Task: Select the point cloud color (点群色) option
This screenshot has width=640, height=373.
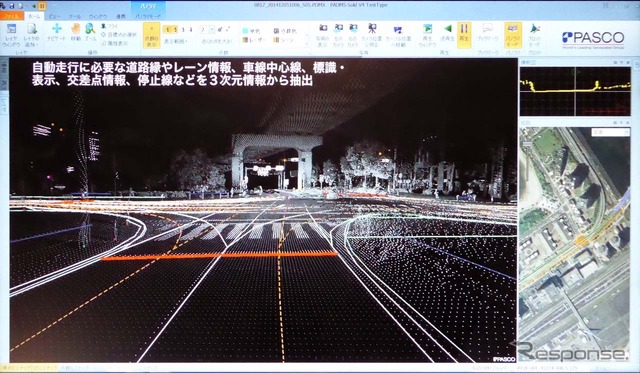Action: click(x=285, y=31)
